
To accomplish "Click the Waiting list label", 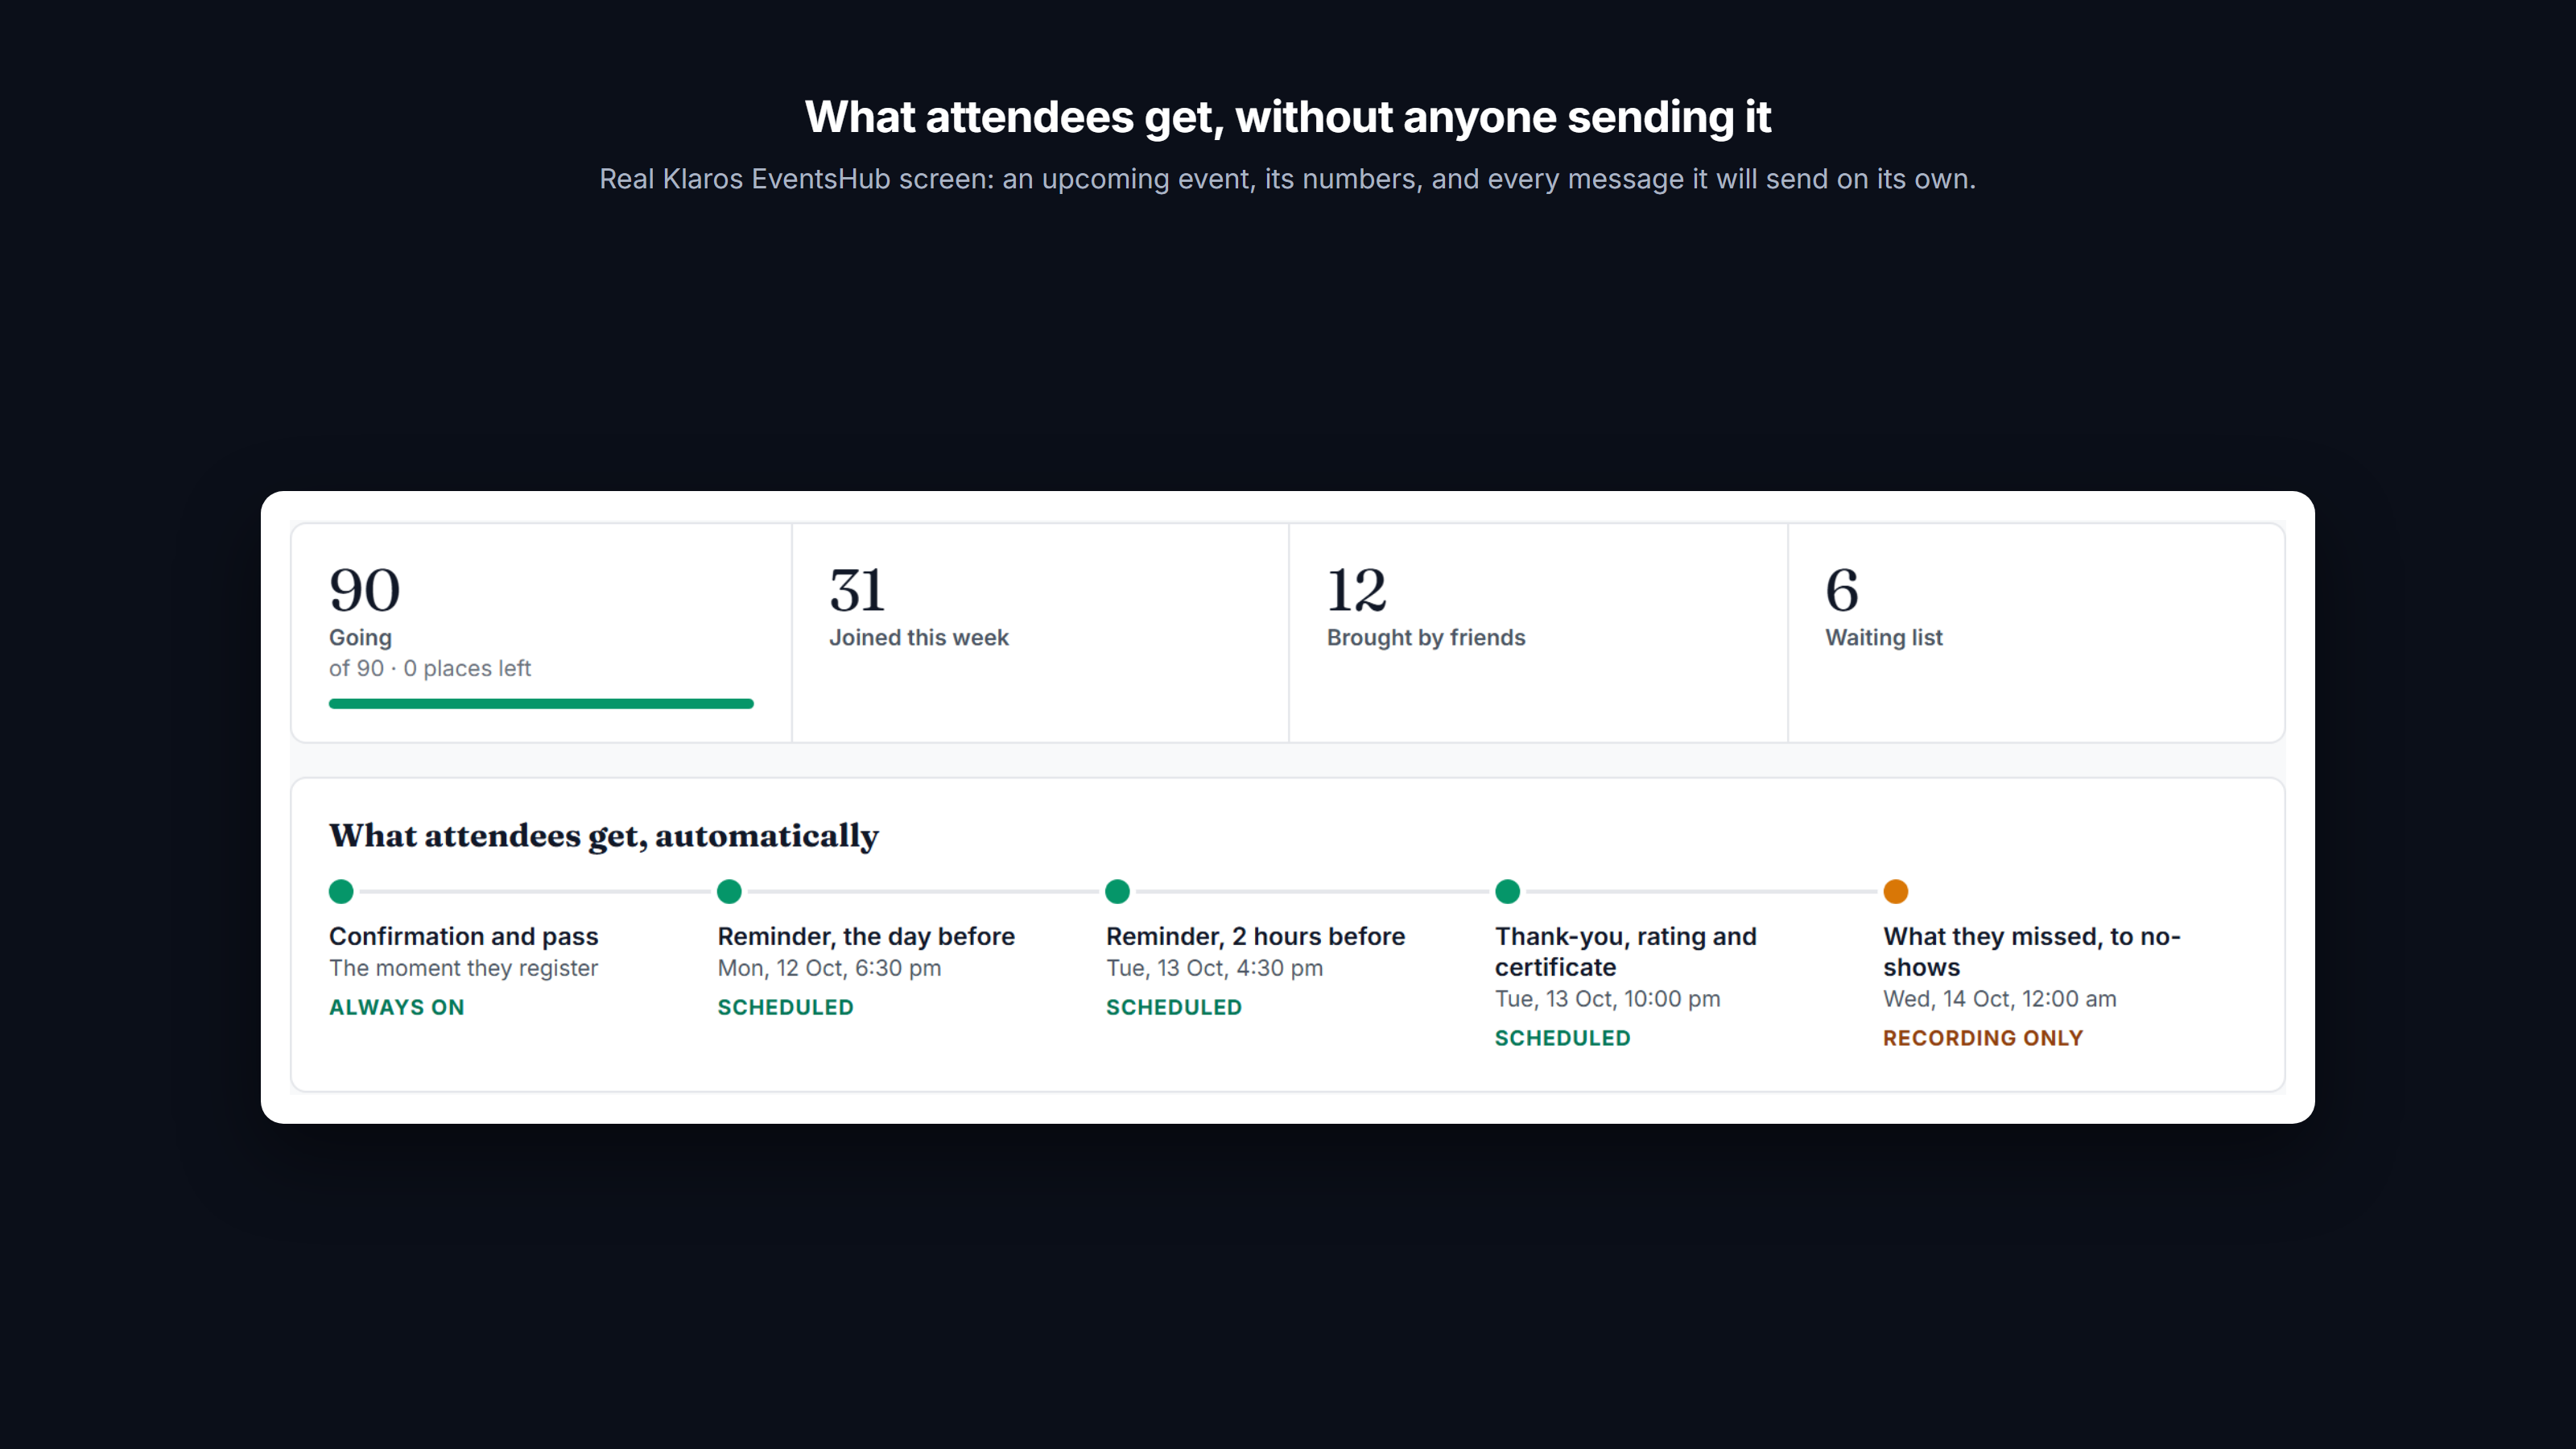I will (x=1884, y=638).
